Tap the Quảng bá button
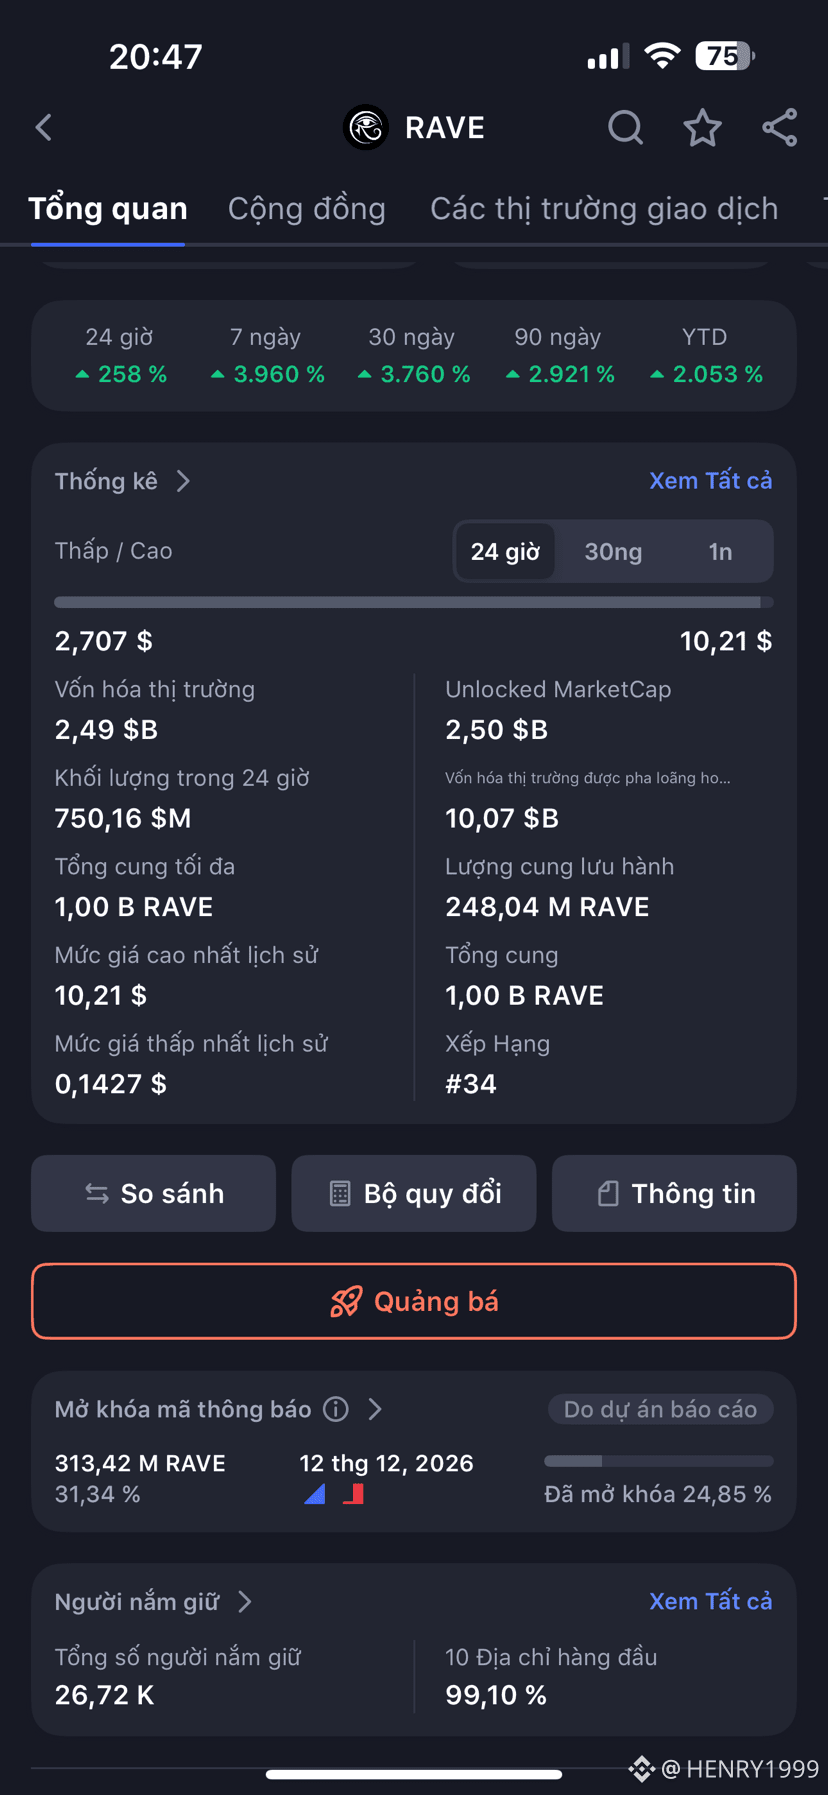 click(x=414, y=1301)
